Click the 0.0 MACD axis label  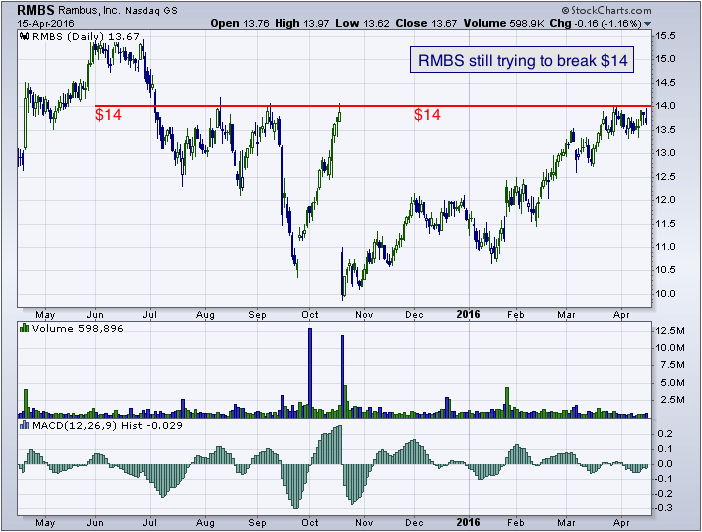665,463
